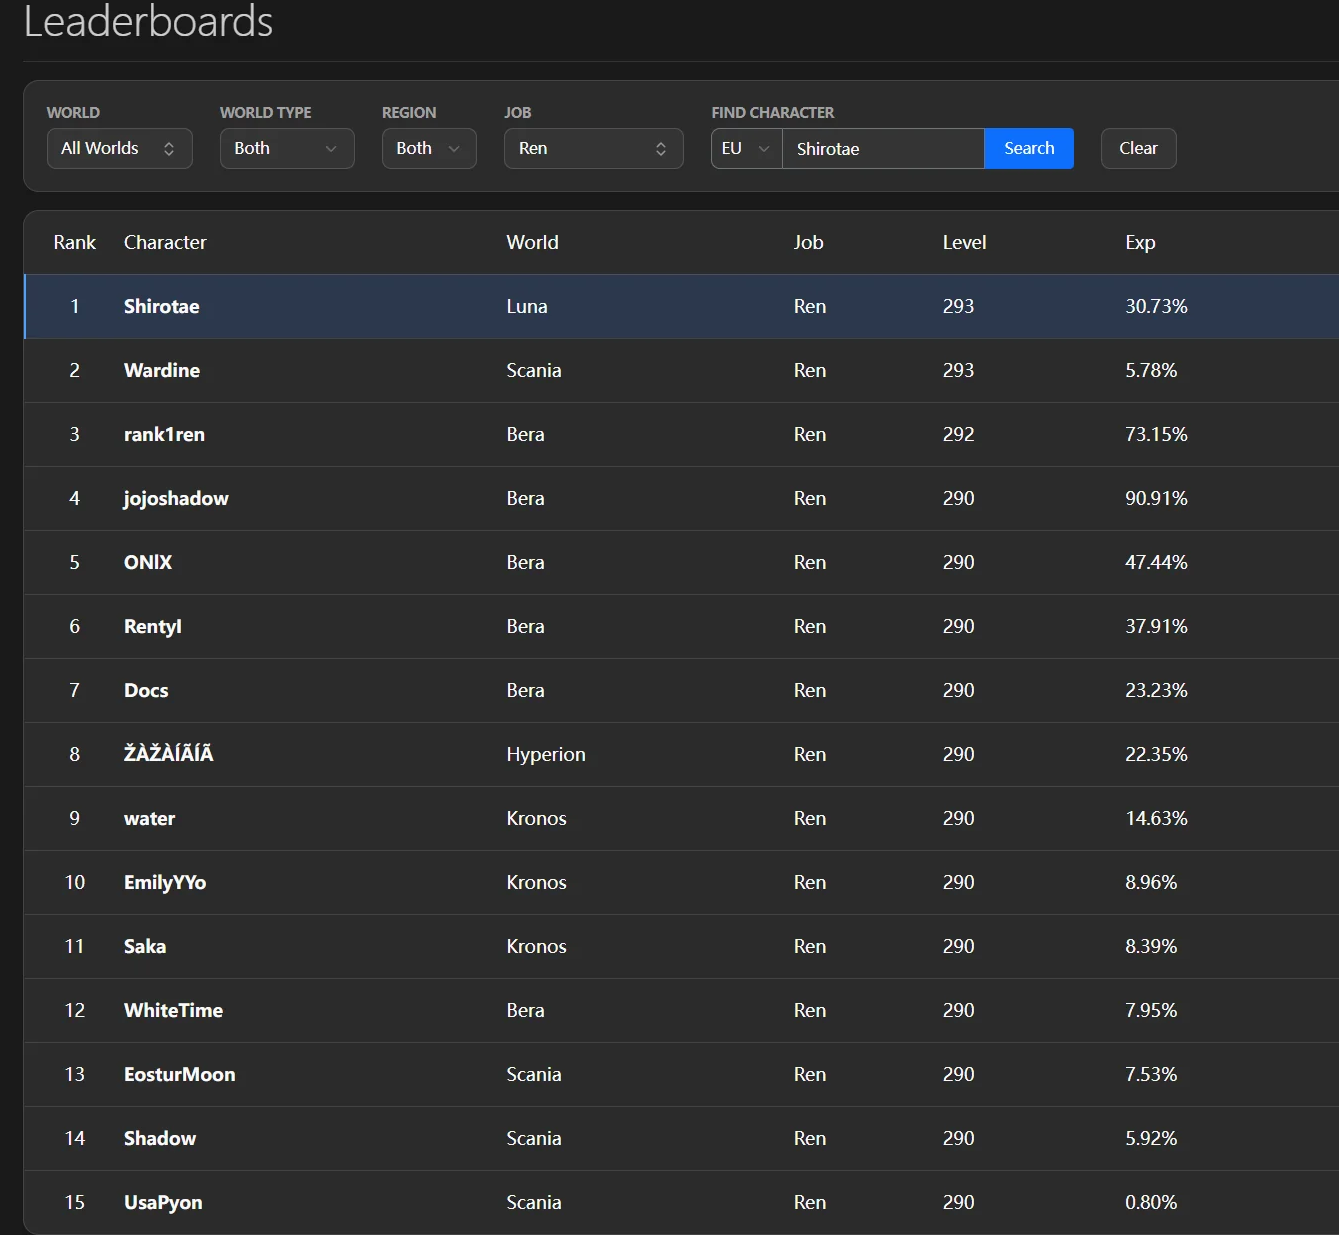The image size is (1339, 1235).
Task: Click the 73.15% exp value for rank1ren
Action: (x=1157, y=435)
